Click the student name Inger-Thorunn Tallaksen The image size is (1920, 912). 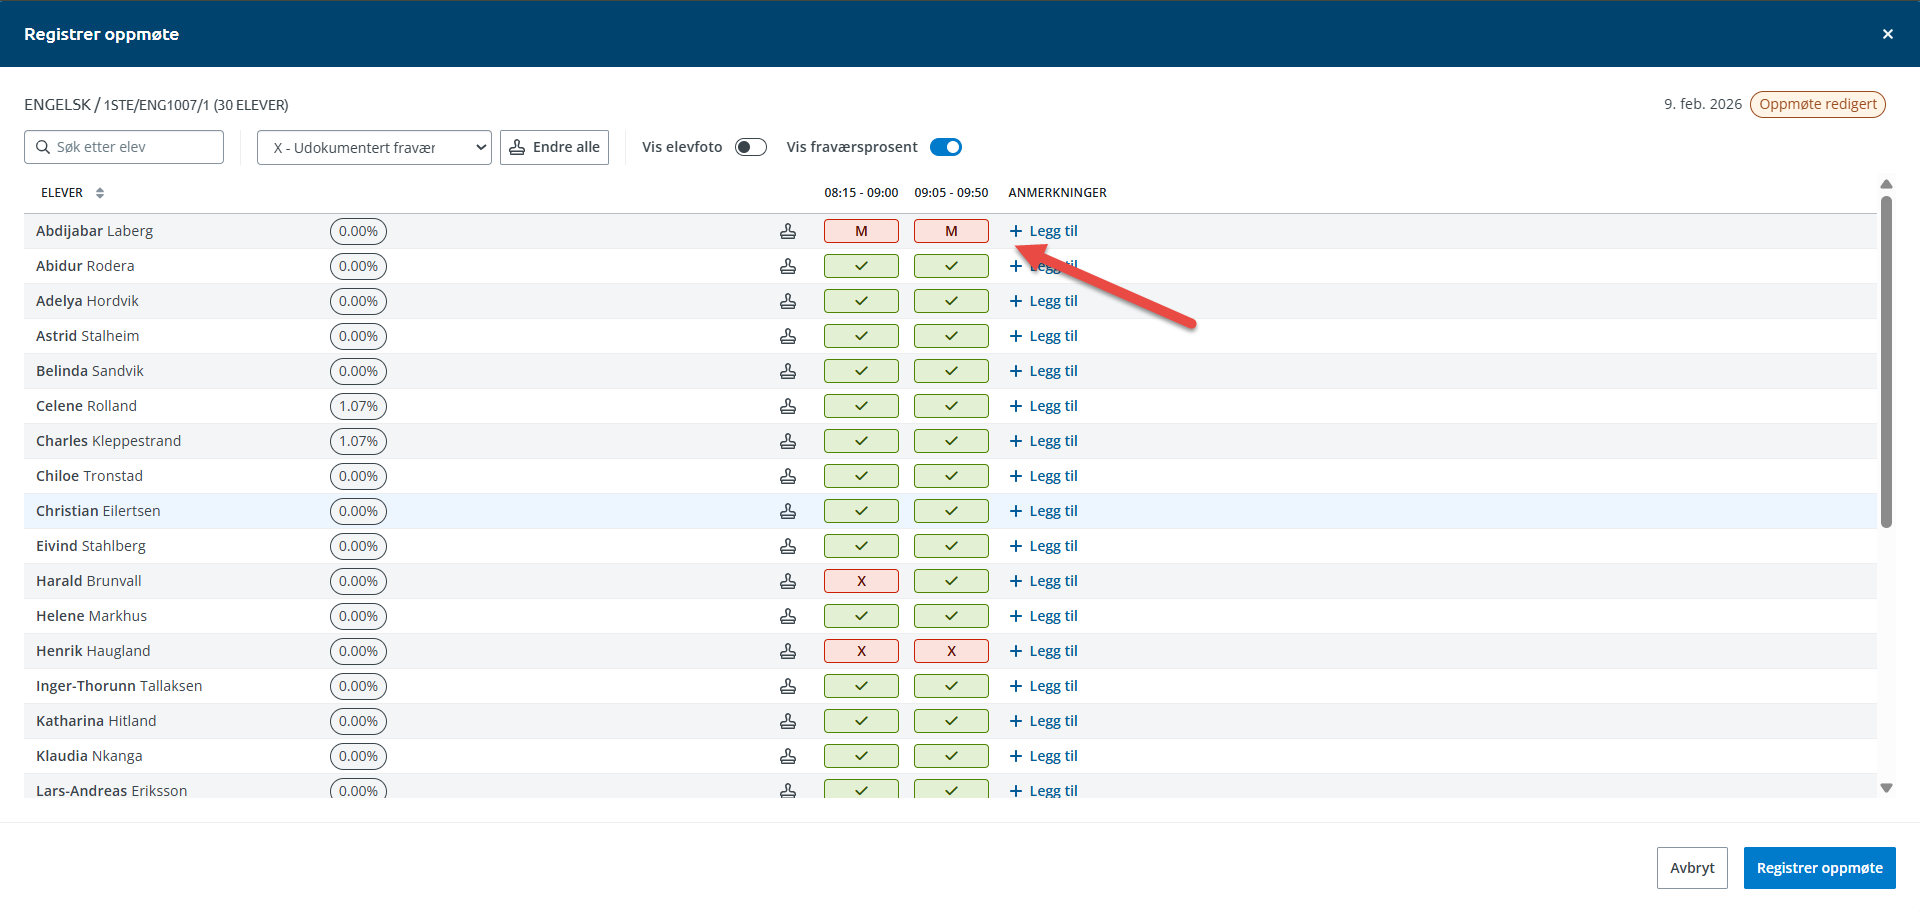[119, 686]
